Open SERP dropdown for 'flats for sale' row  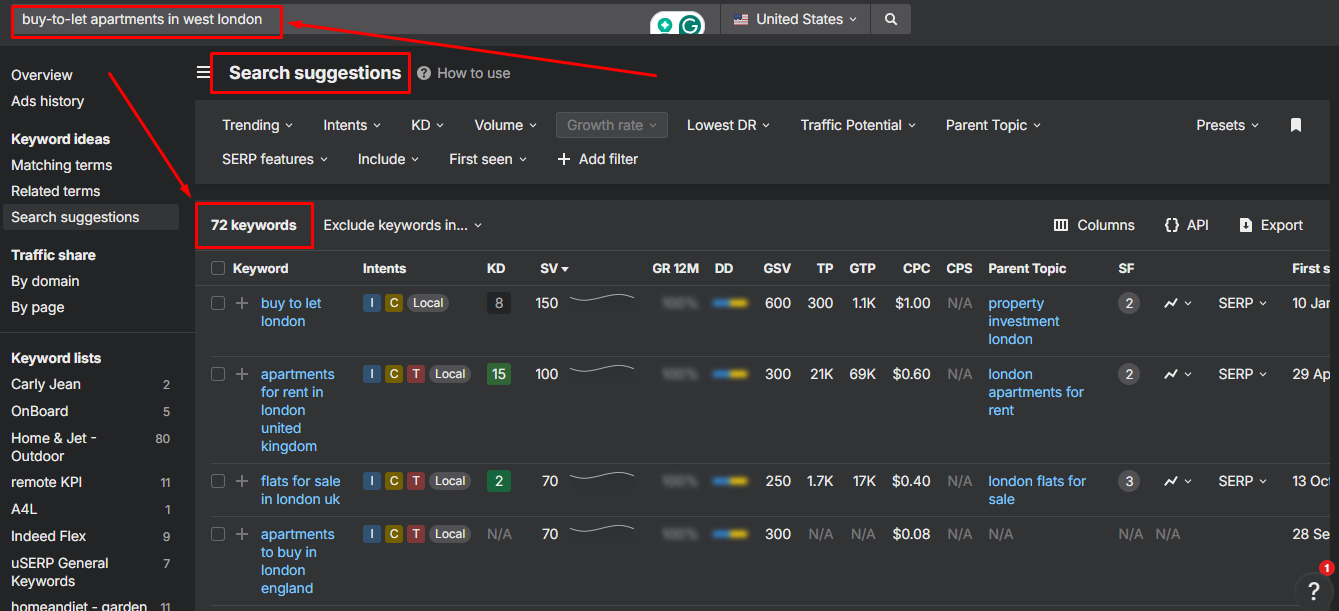tap(1243, 481)
